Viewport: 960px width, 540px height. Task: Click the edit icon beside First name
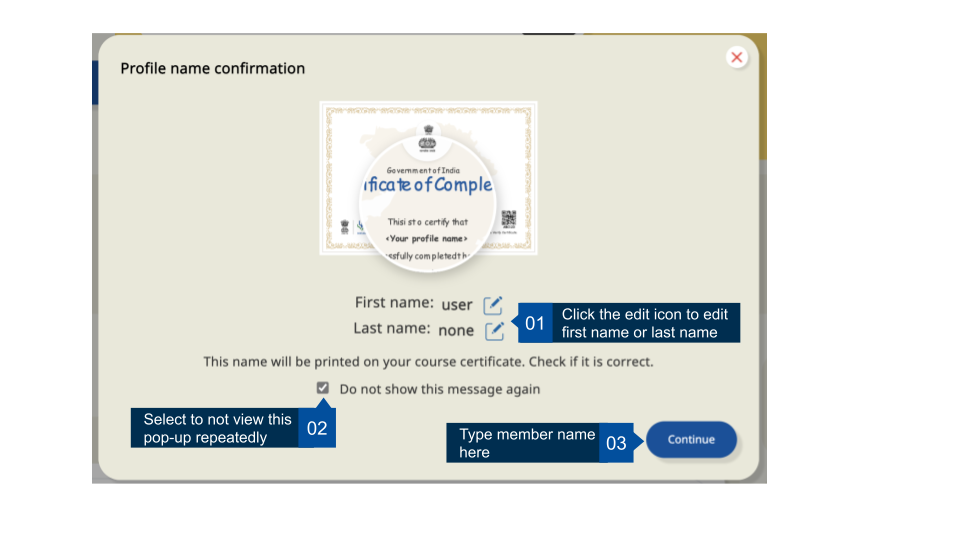click(493, 305)
